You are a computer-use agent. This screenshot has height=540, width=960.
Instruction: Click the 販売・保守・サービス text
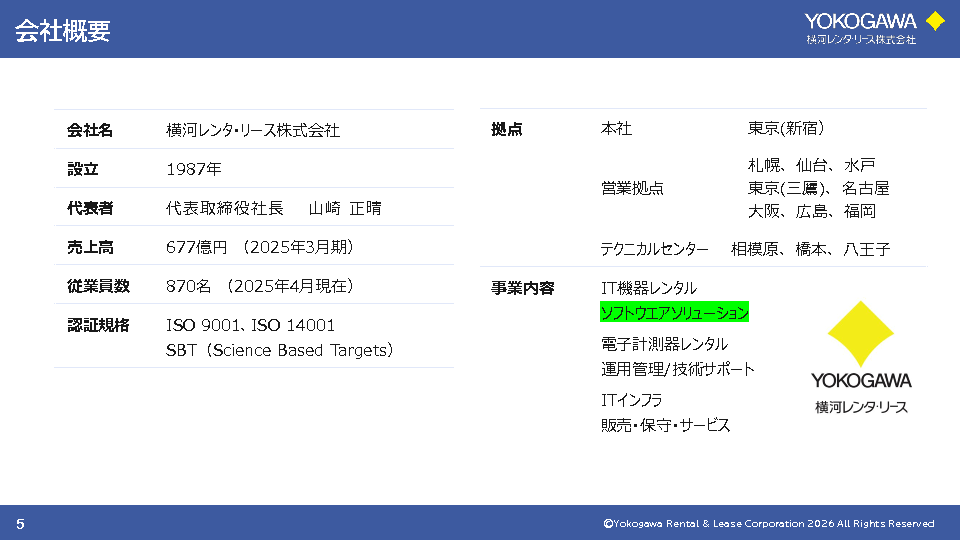tap(665, 425)
